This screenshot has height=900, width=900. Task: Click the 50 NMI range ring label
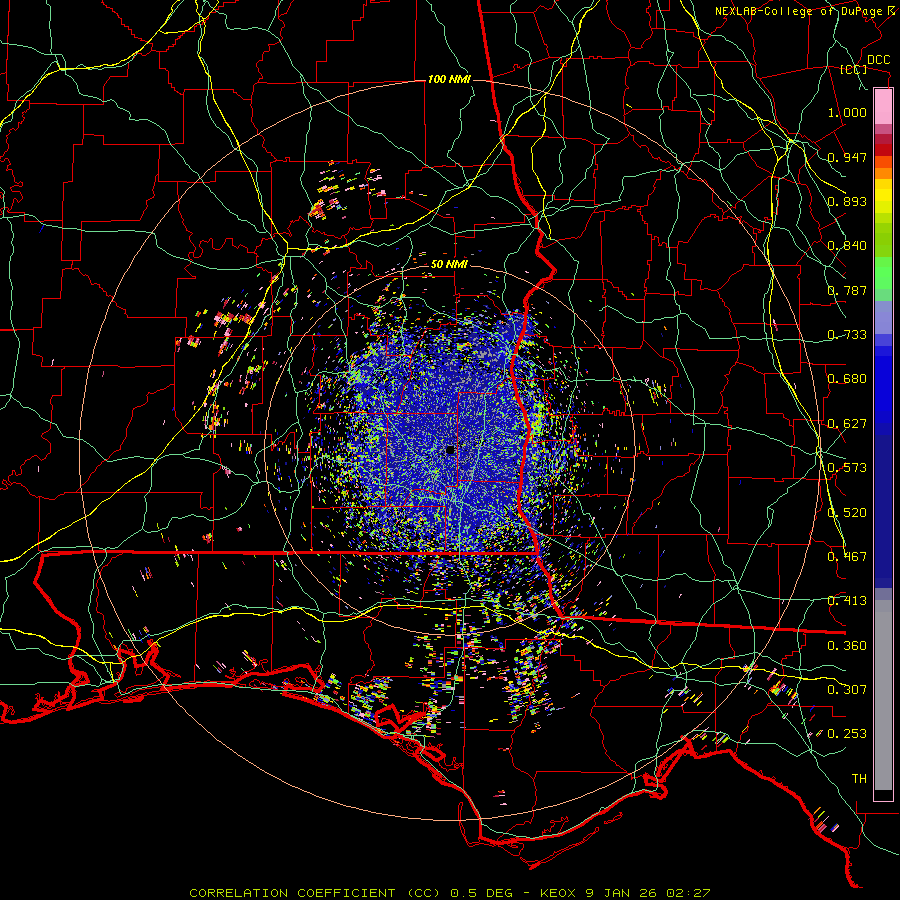449,264
